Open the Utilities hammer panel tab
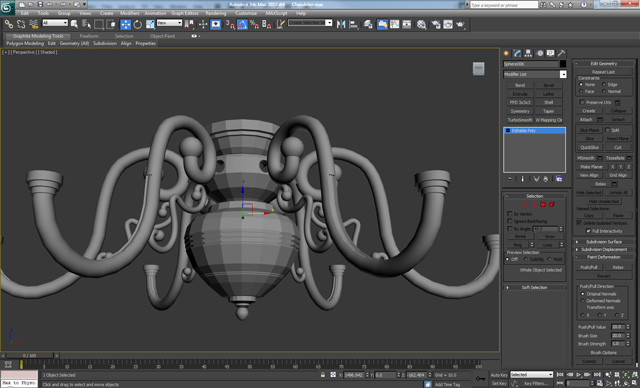This screenshot has width=640, height=388. tap(562, 53)
